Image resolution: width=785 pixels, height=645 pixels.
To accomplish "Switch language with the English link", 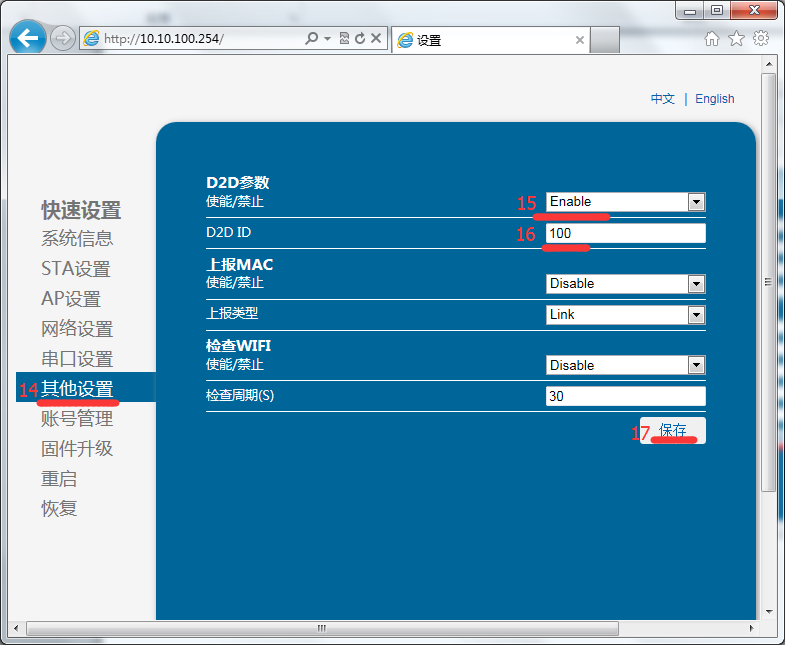I will tap(714, 99).
